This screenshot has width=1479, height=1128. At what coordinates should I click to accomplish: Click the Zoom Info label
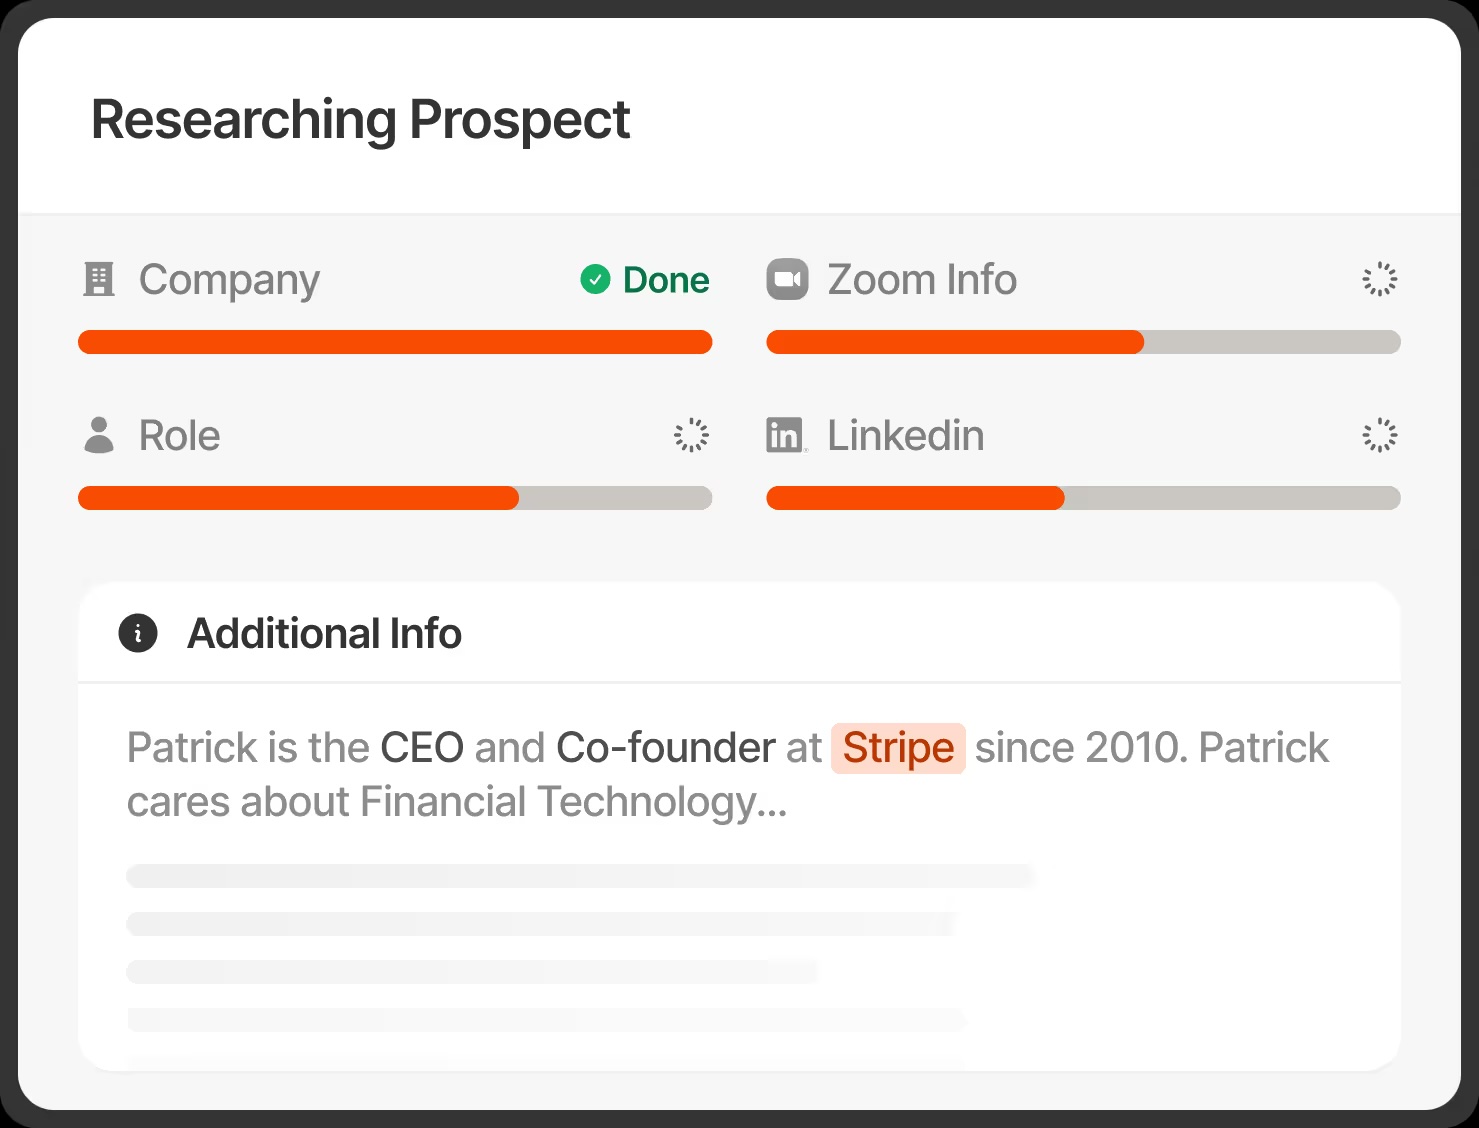(922, 280)
